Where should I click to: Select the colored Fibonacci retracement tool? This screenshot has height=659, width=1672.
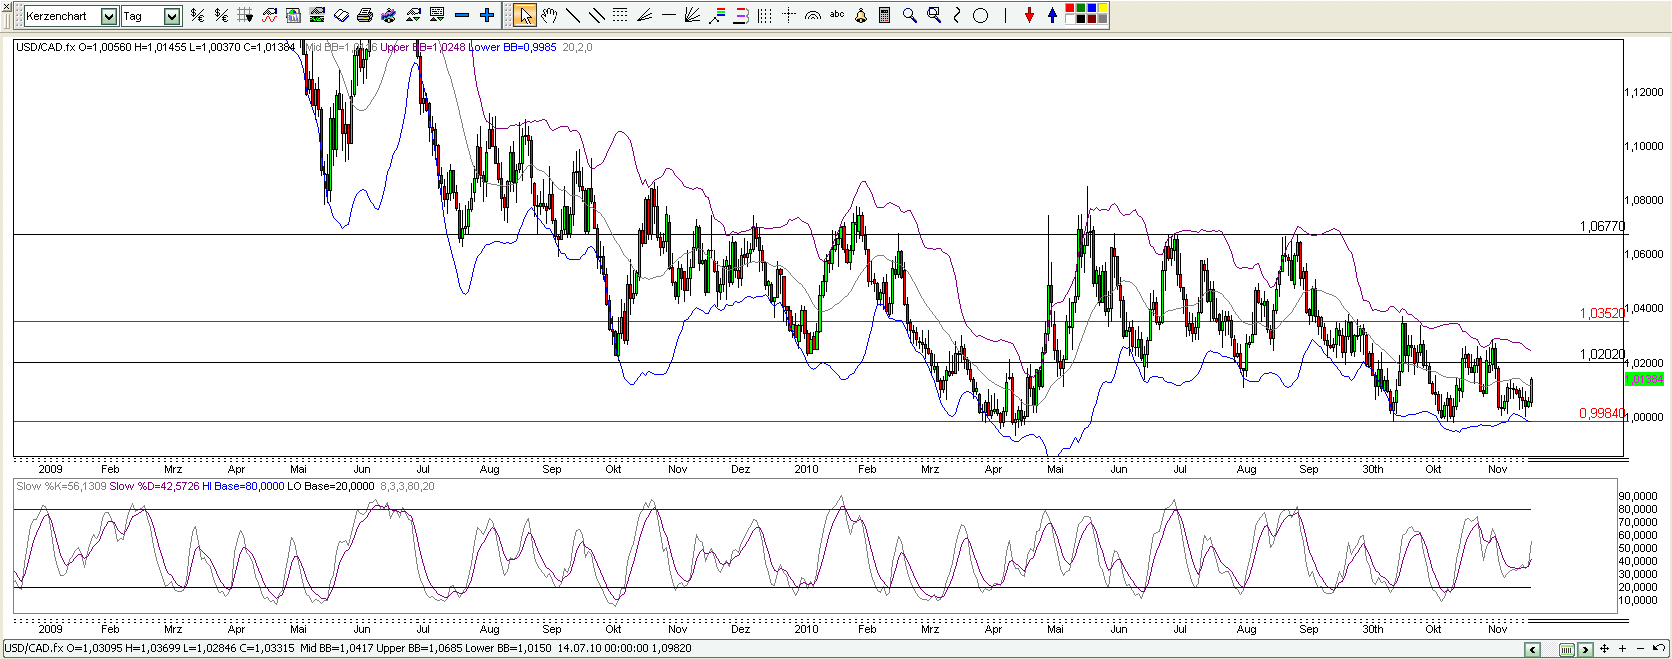(x=717, y=15)
